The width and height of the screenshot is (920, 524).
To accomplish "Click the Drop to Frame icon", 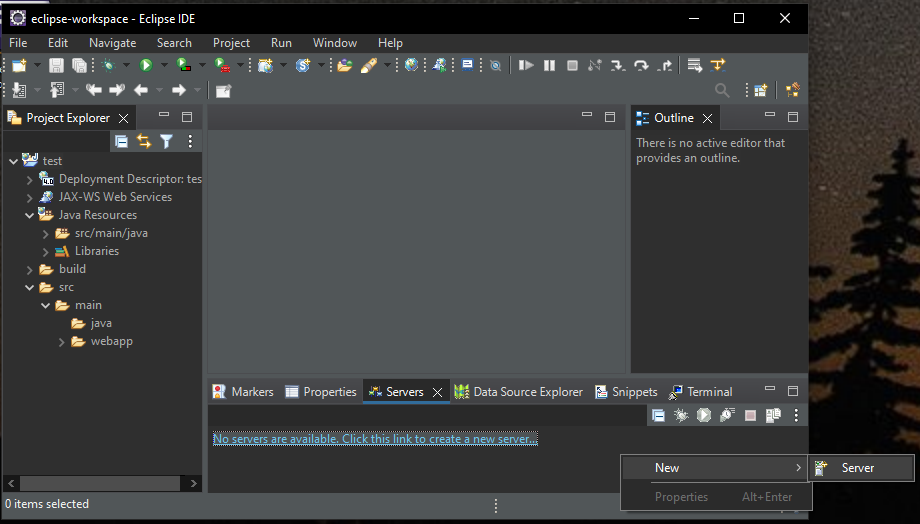I will 695,65.
